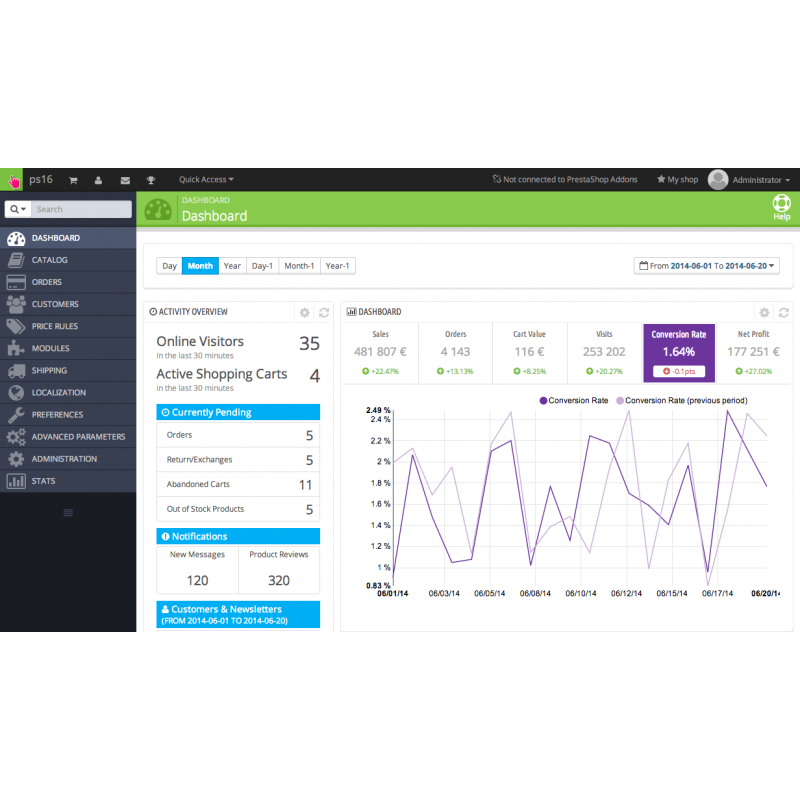
Task: Open the date range picker
Action: (706, 265)
